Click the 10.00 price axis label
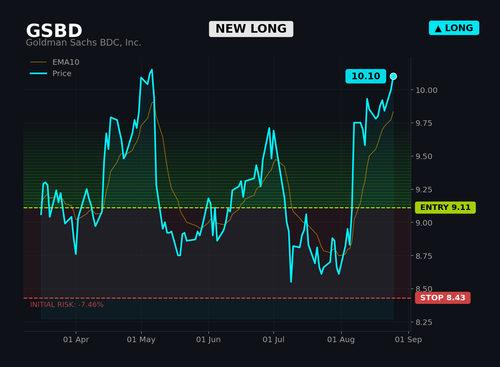Screen dimensions: 500x367 click(x=426, y=90)
